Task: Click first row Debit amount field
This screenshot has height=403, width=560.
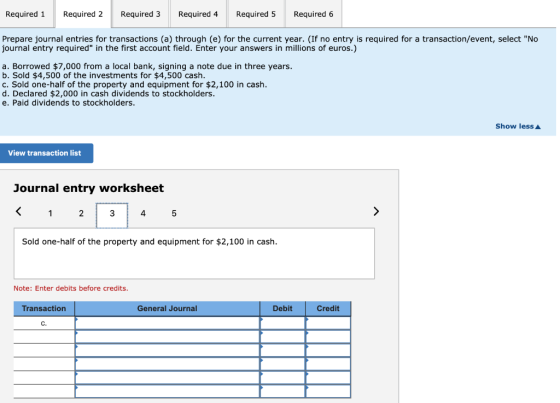Action: tap(282, 323)
